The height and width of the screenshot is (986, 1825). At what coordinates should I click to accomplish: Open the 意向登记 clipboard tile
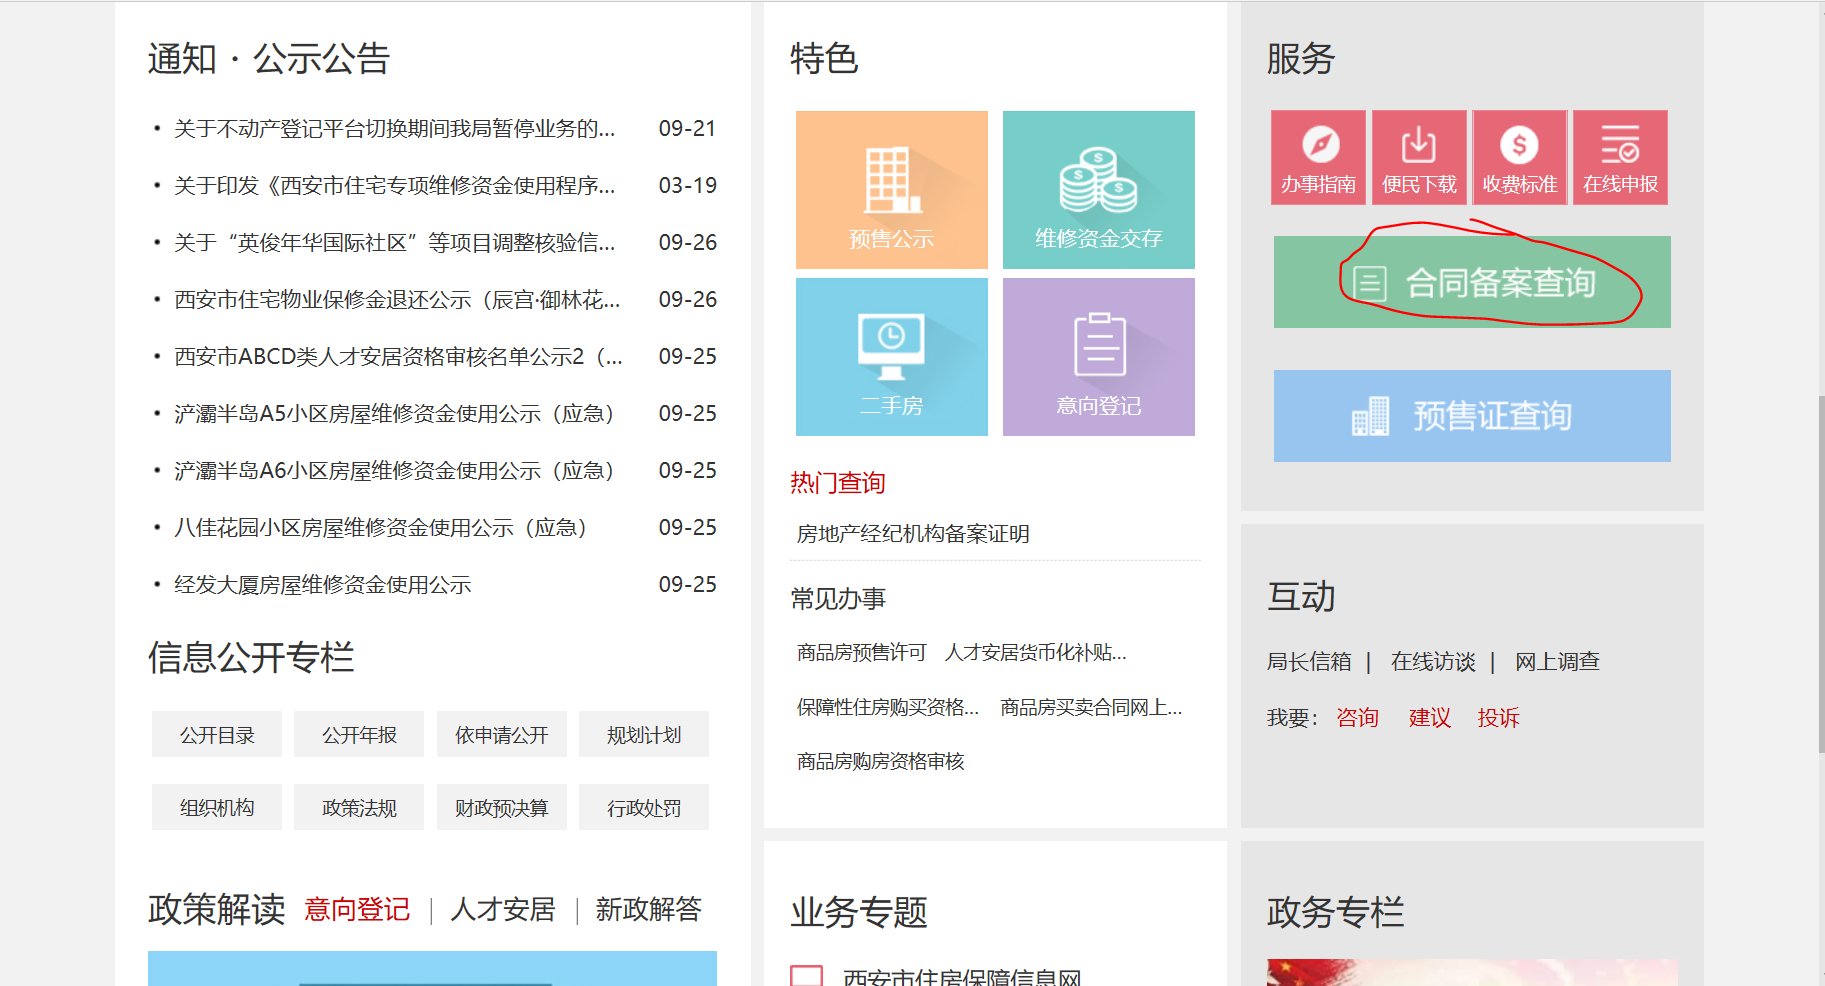point(1097,356)
